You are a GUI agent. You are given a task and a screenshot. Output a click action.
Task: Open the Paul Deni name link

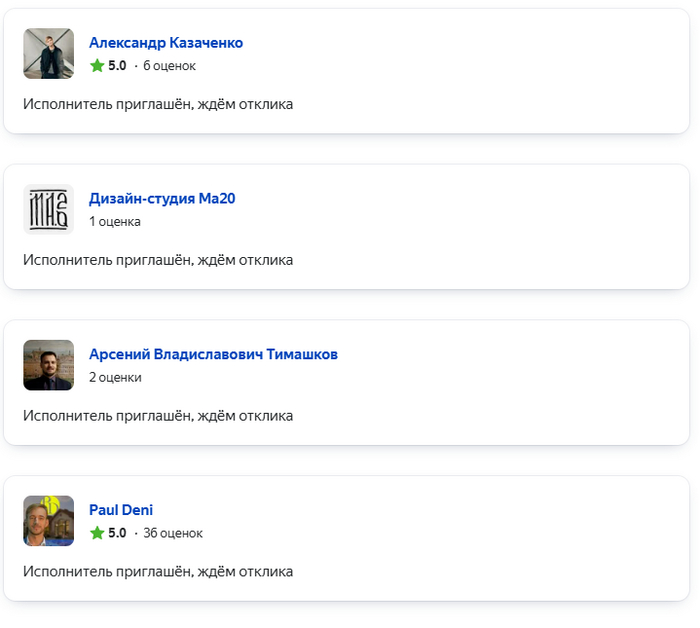[121, 510]
